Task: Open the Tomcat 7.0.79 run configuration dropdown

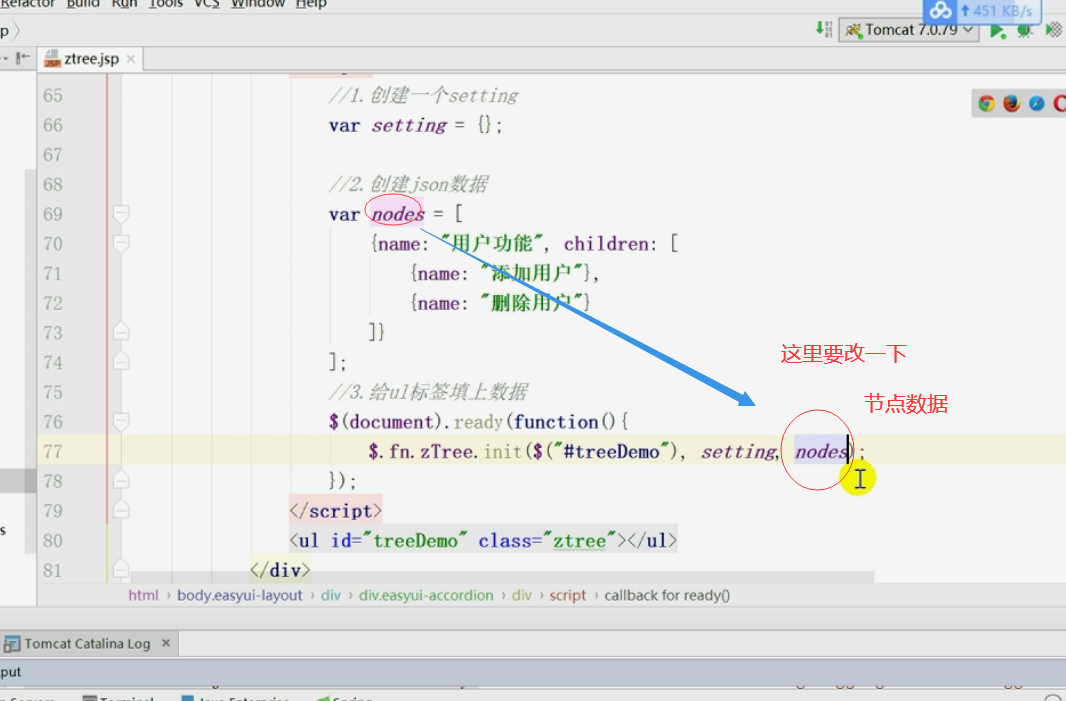Action: (x=909, y=31)
